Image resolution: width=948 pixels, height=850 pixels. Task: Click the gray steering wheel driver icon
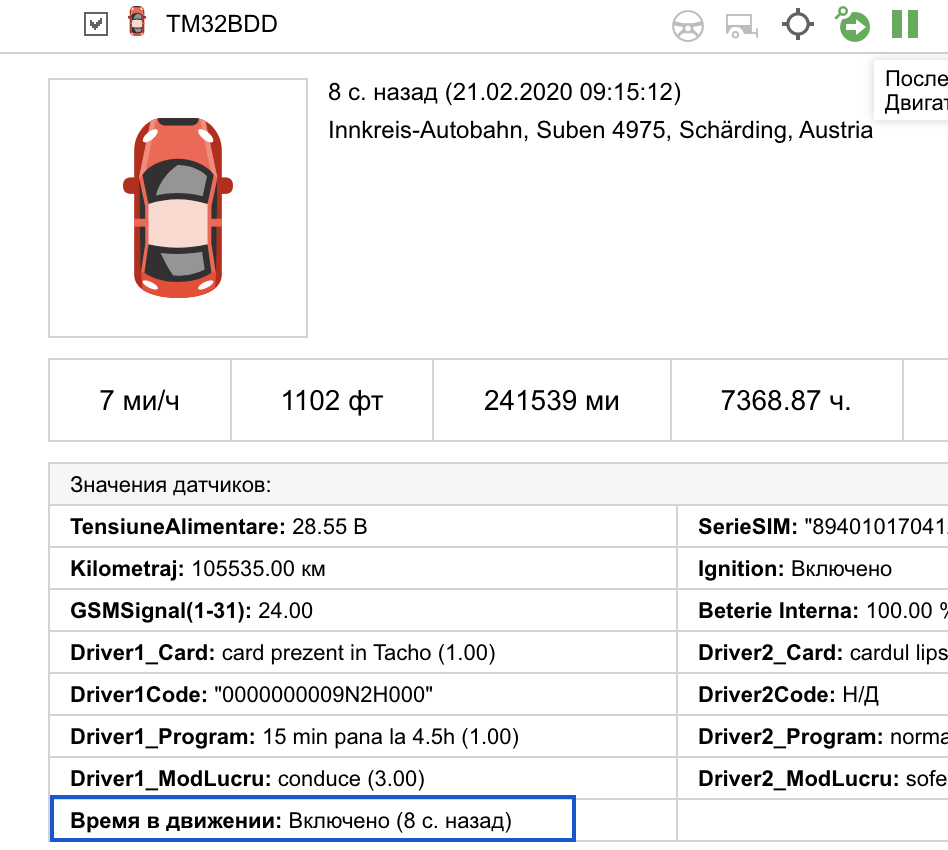click(688, 25)
